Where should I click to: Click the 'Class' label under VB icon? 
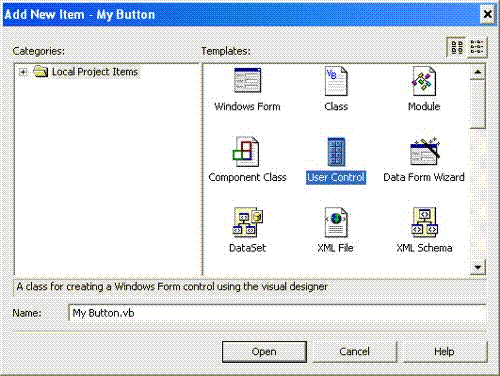coord(336,107)
